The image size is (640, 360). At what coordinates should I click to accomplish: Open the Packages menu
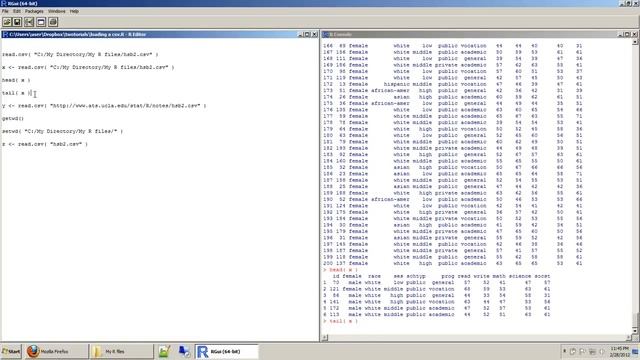pyautogui.click(x=34, y=11)
